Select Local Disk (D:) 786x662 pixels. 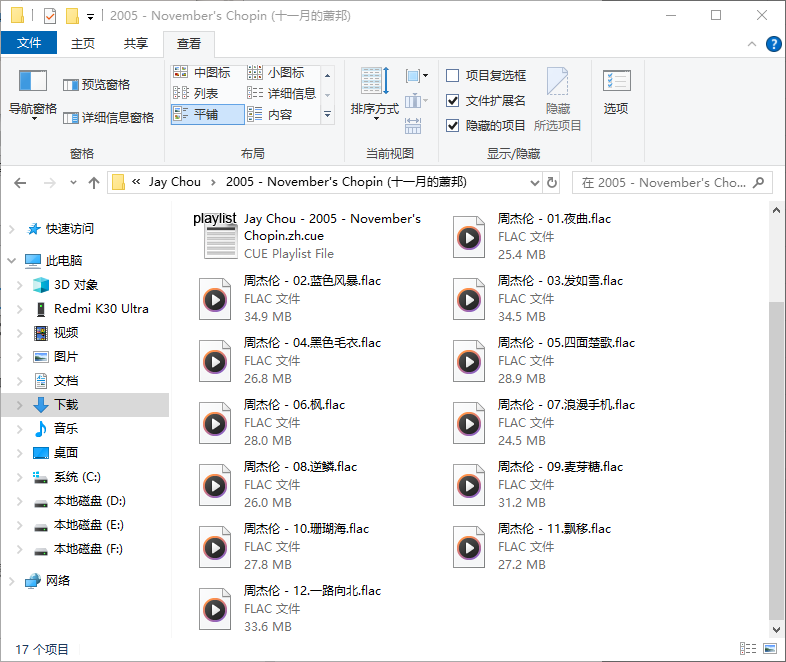tap(89, 501)
